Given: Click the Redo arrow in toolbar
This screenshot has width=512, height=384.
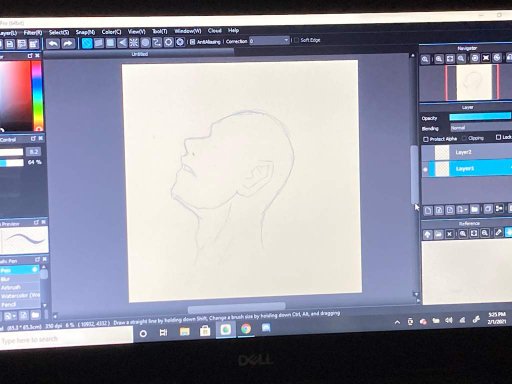Looking at the screenshot, I should (x=68, y=43).
